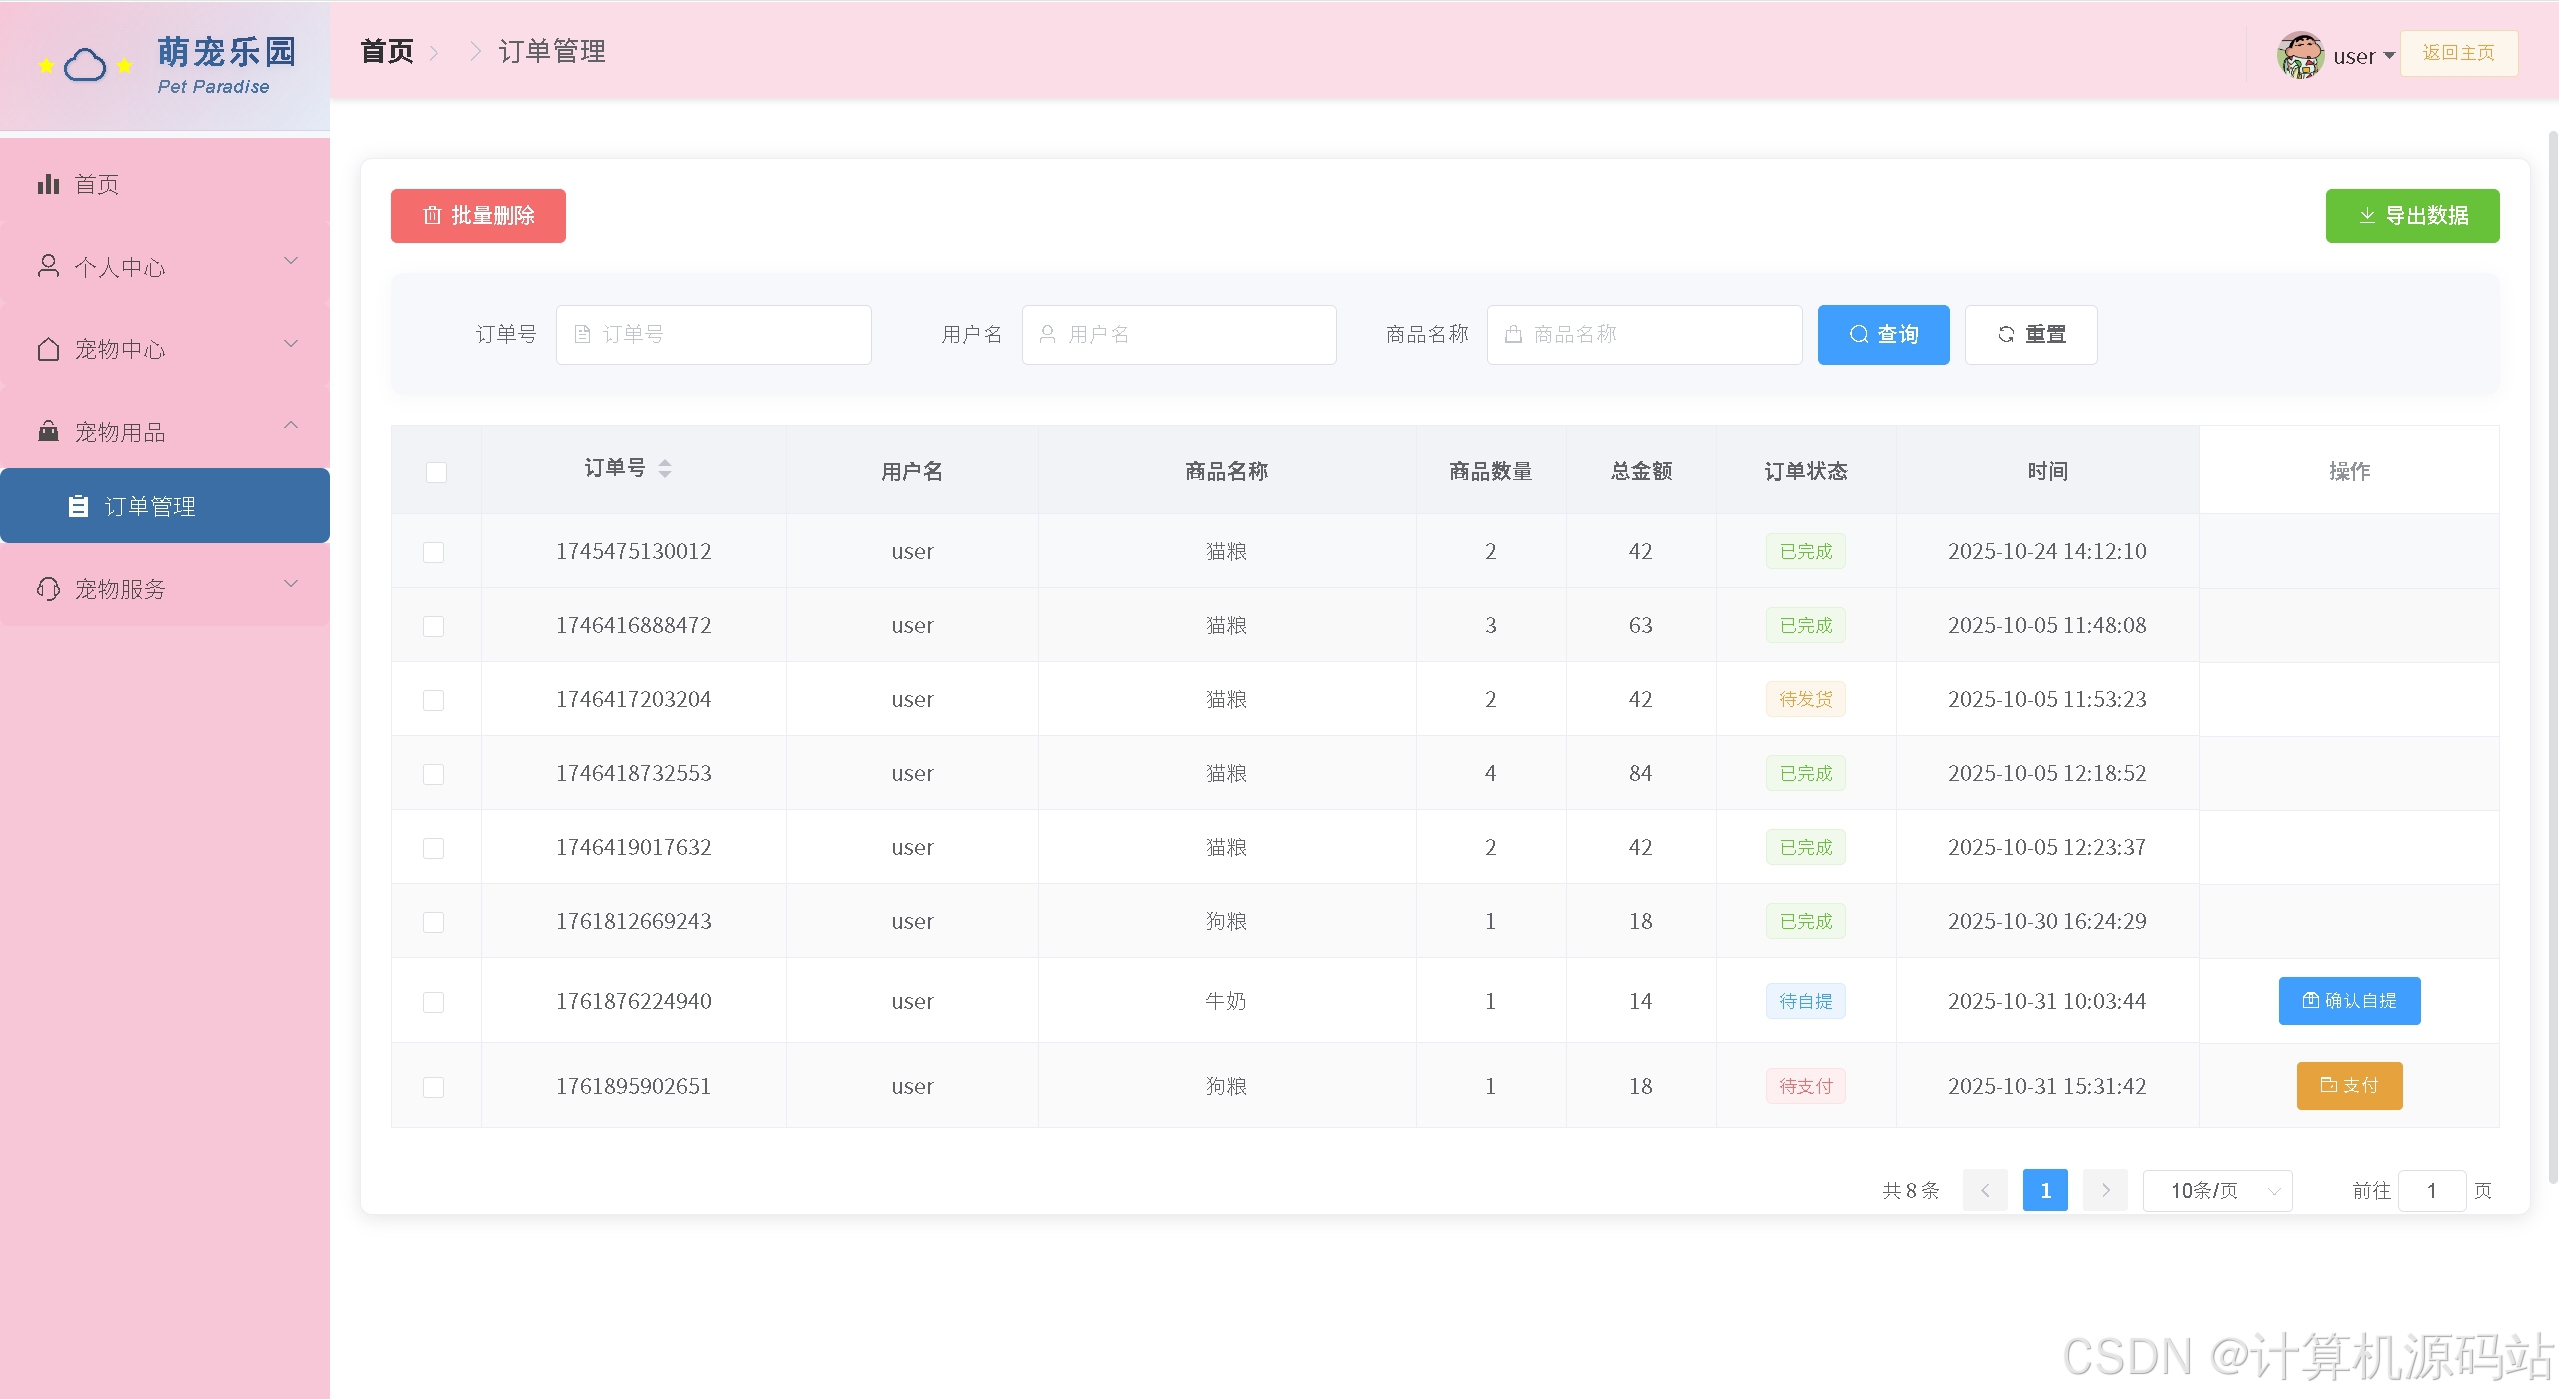
Task: Check the box for order 1761895902651
Action: coord(433,1087)
